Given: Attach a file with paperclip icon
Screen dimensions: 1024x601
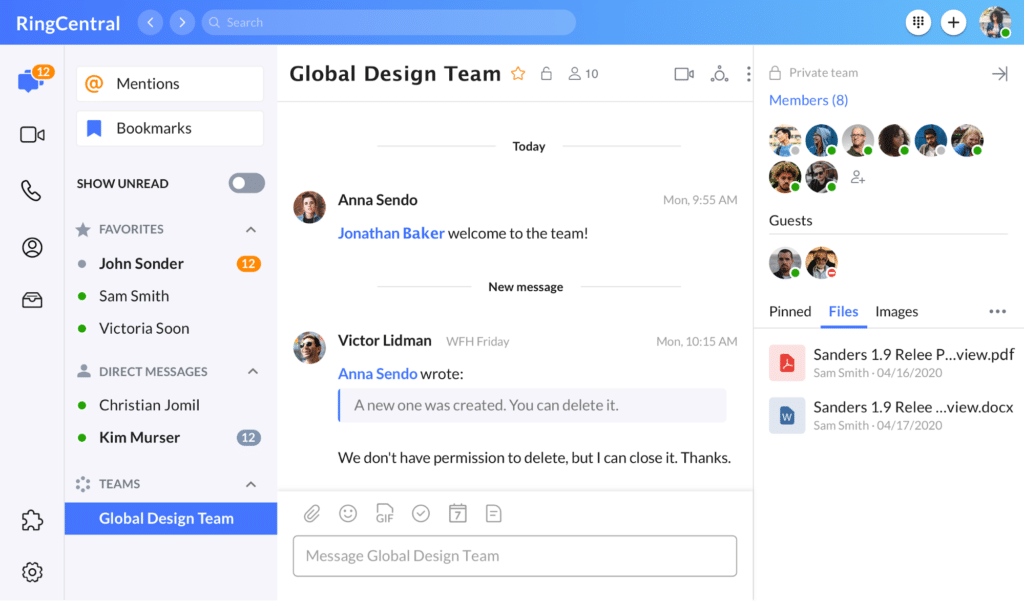Looking at the screenshot, I should pos(312,514).
